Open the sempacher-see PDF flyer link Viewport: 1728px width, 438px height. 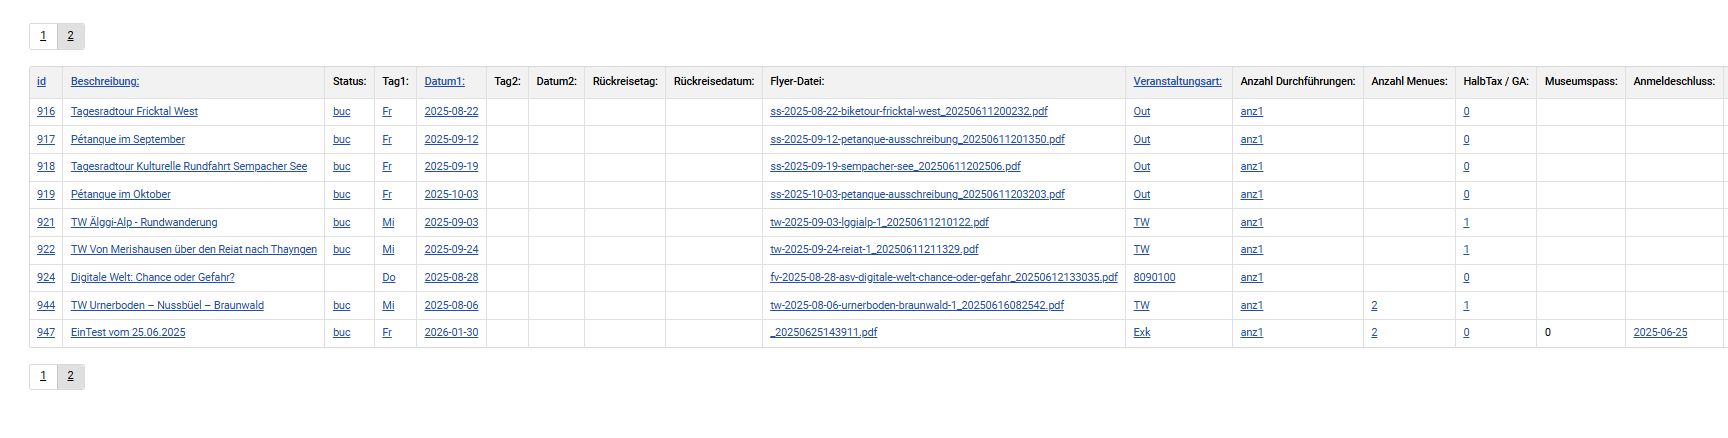point(895,166)
